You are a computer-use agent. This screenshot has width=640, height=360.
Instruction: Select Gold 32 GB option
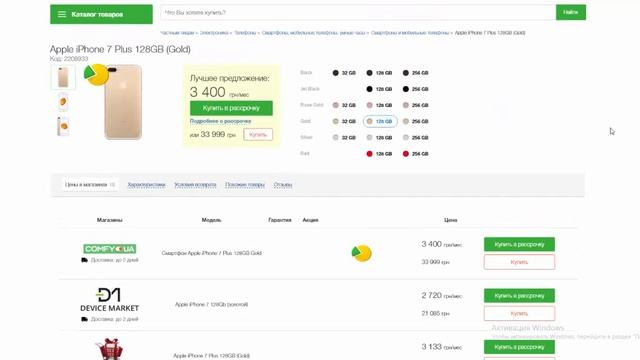pyautogui.click(x=344, y=122)
